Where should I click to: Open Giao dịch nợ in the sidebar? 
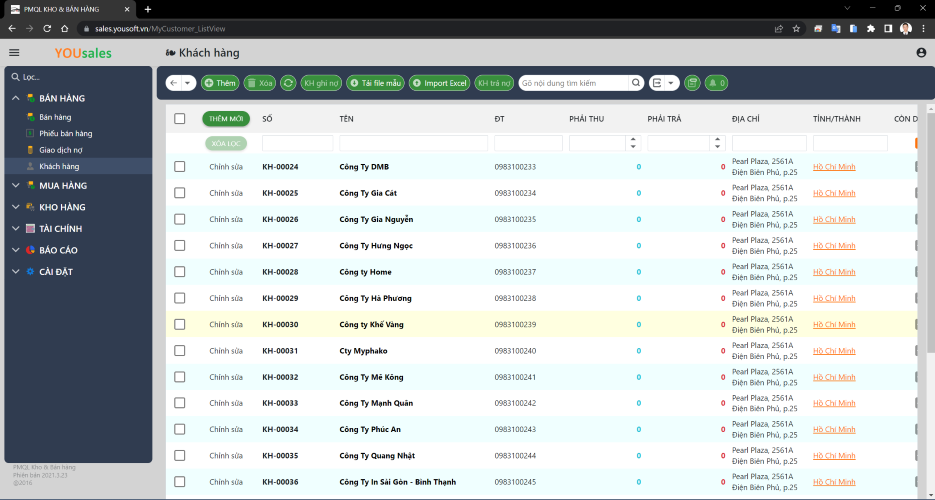coord(61,150)
